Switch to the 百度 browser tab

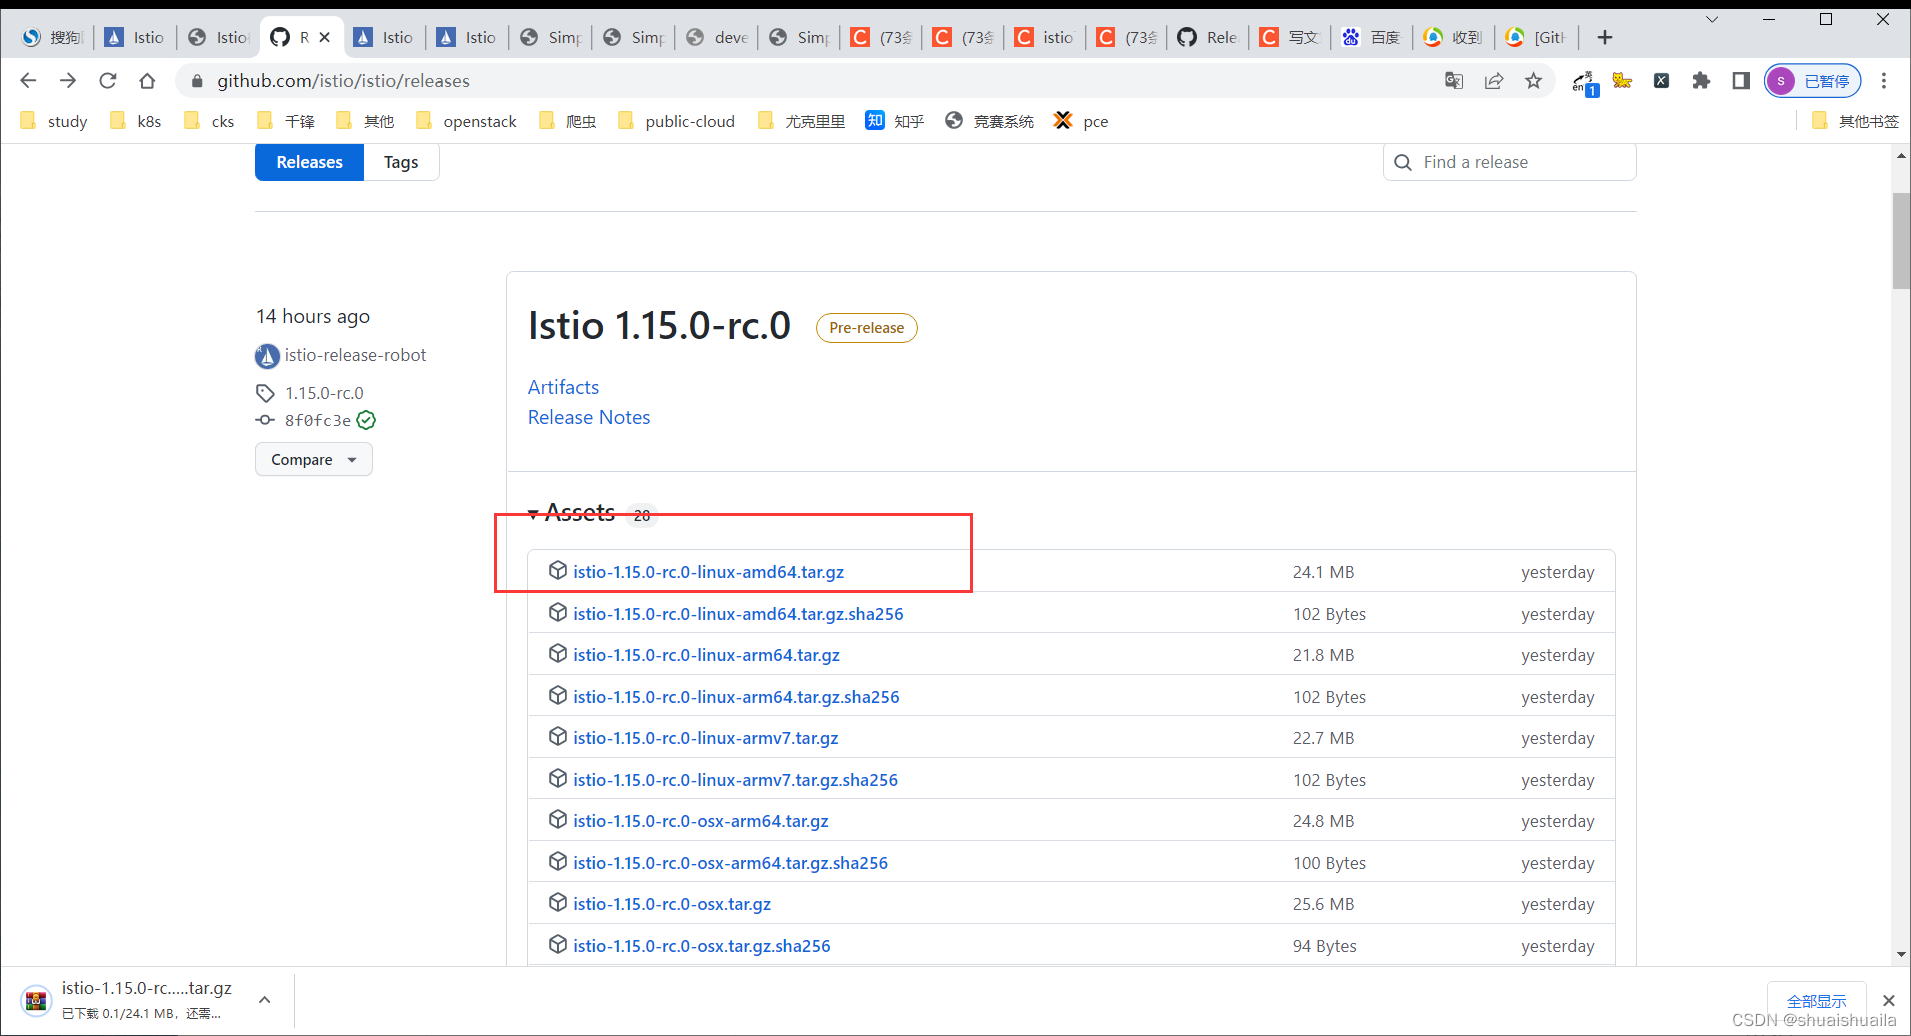[x=1372, y=37]
